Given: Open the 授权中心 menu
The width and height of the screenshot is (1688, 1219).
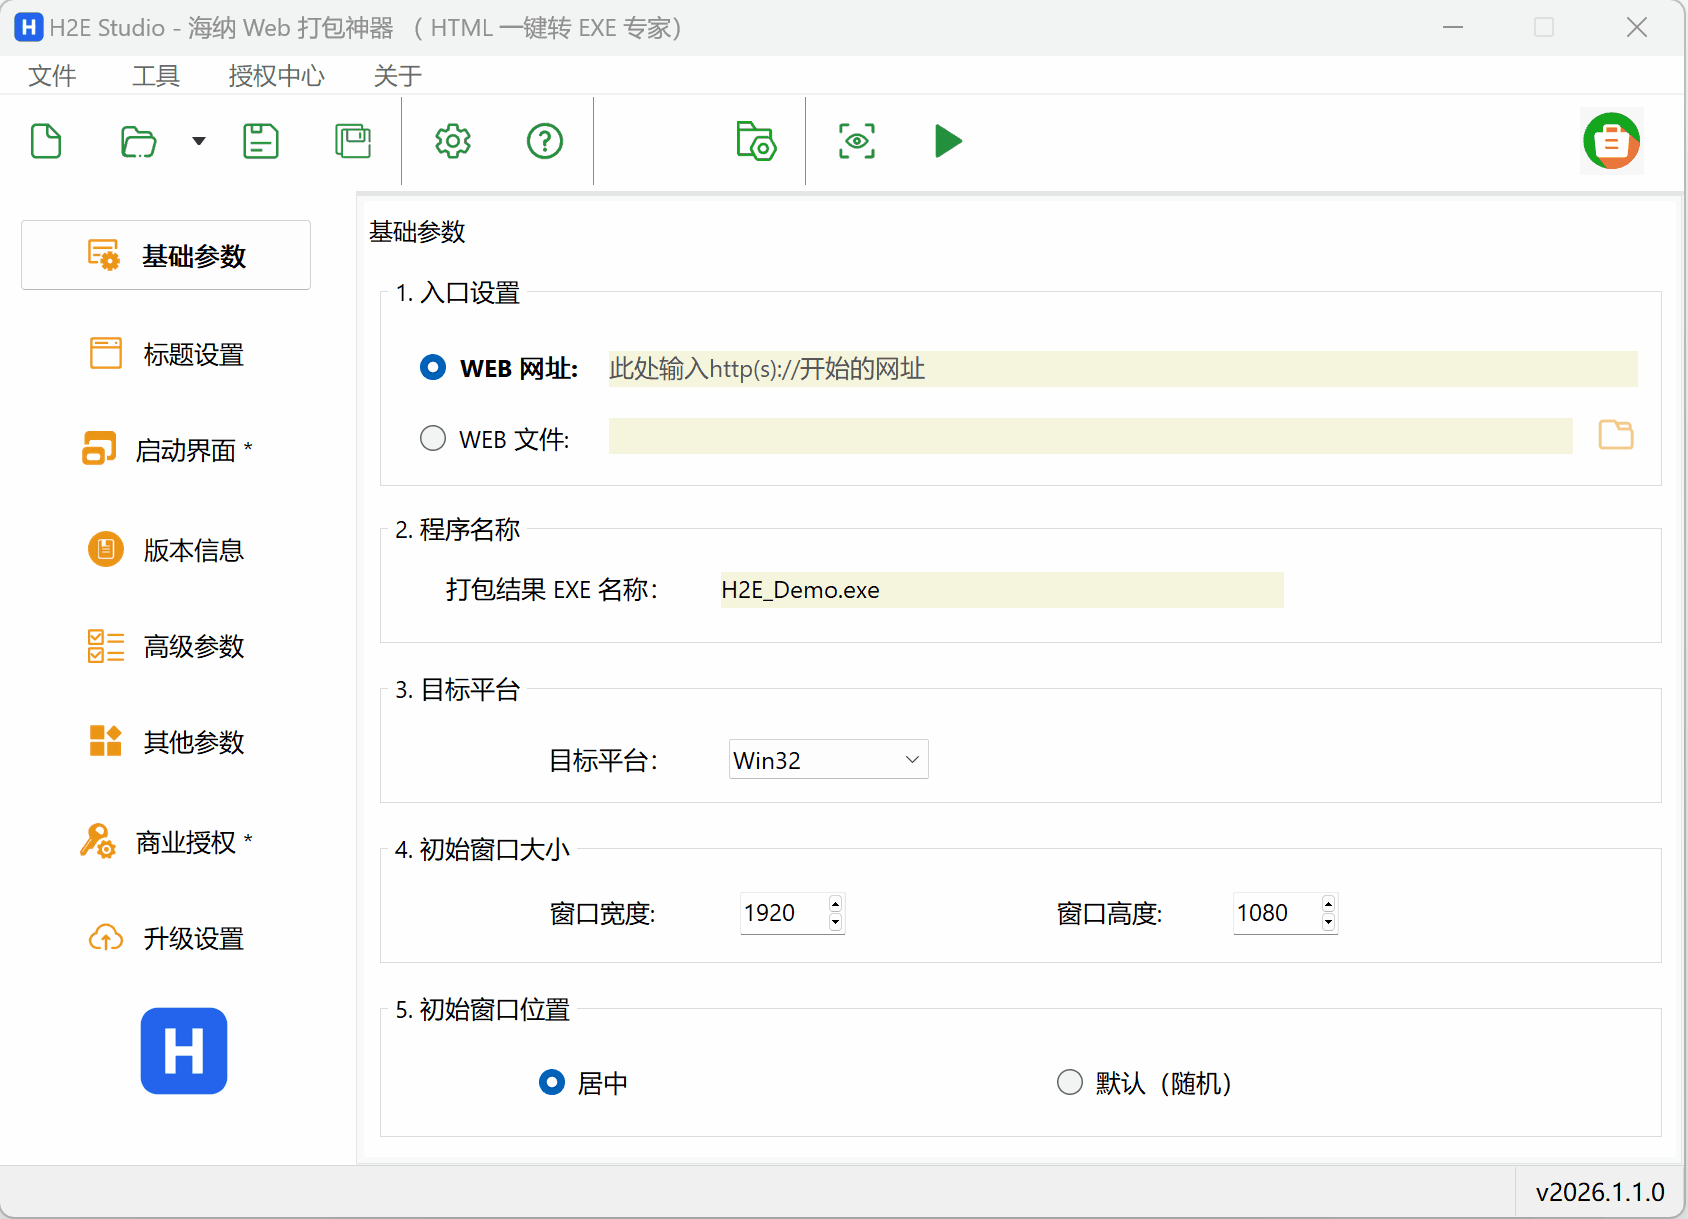Looking at the screenshot, I should 276,75.
